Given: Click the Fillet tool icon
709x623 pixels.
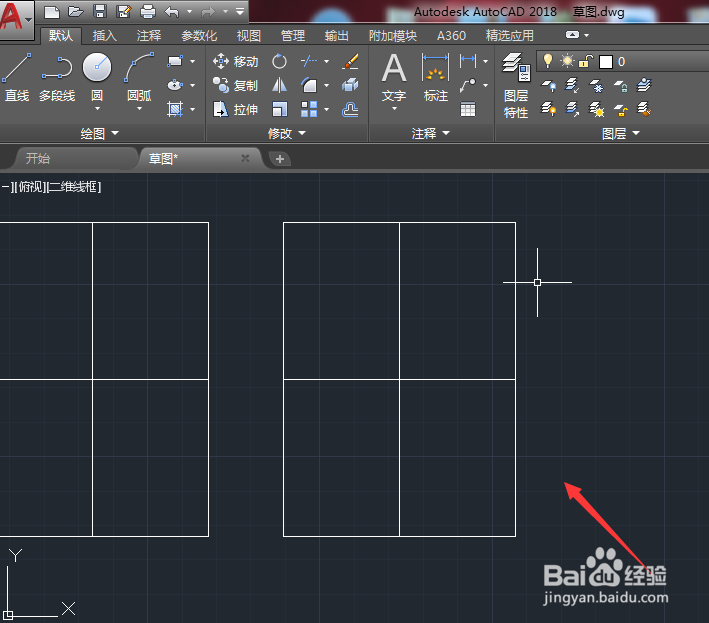Looking at the screenshot, I should click(309, 85).
